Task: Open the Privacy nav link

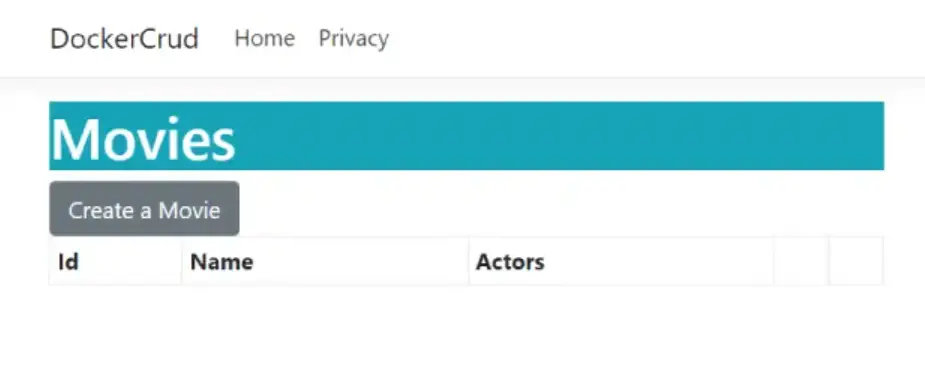Action: 353,38
